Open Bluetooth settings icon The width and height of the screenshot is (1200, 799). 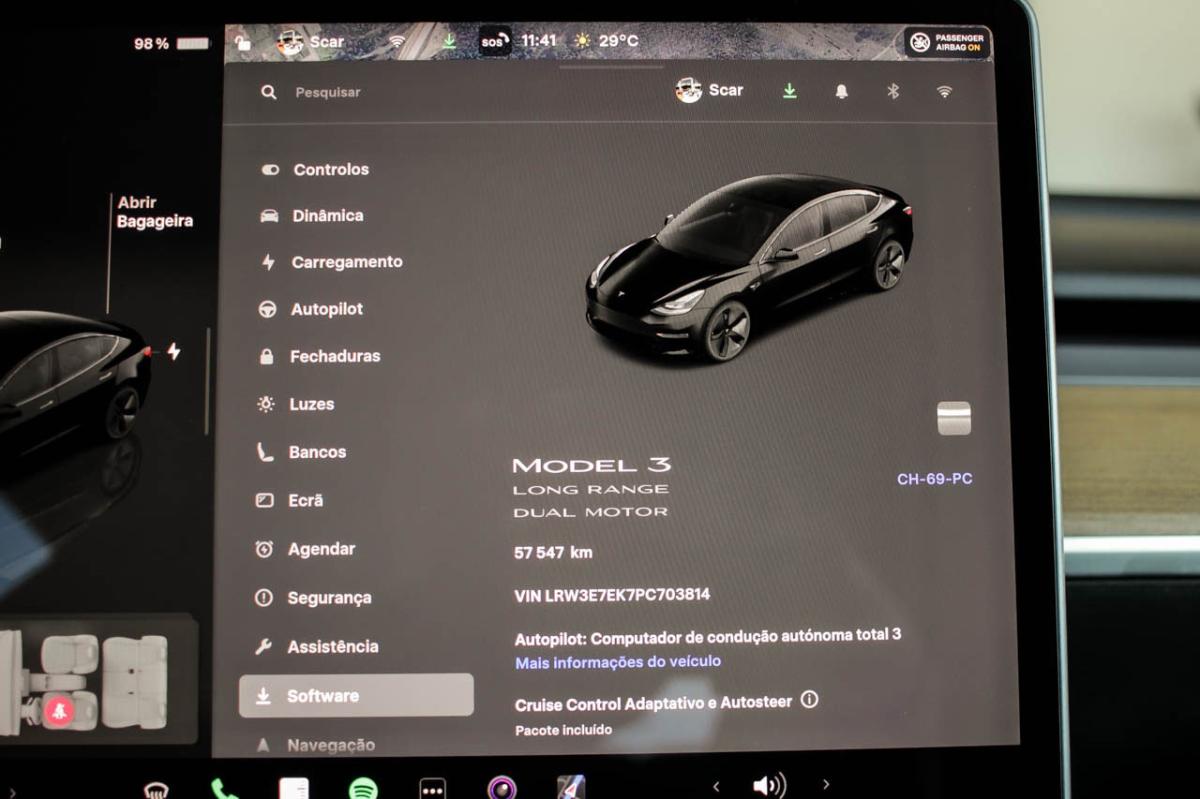click(x=893, y=91)
